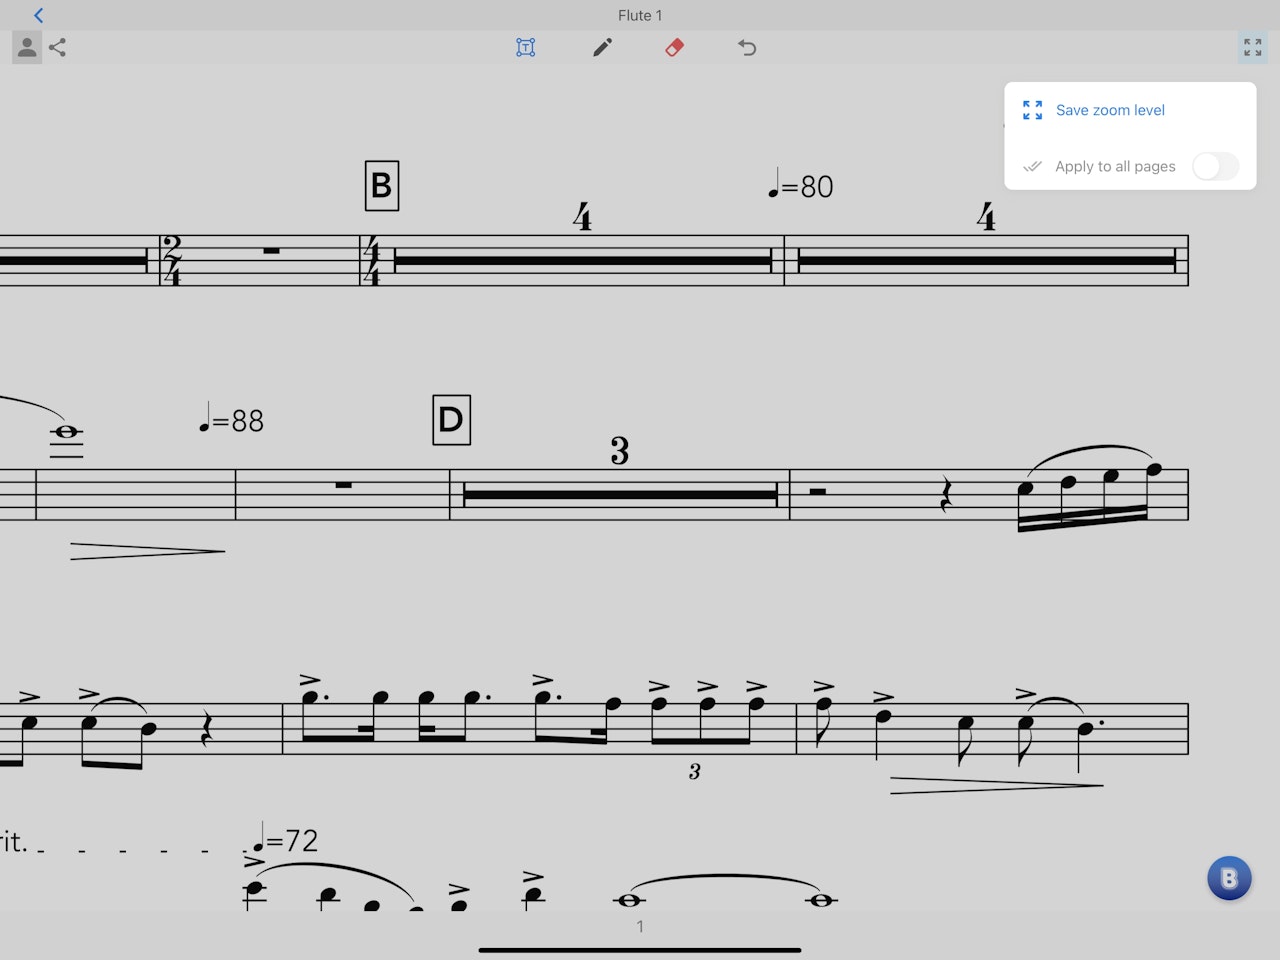Open the user profile icon
Screen dimensions: 1280x960
click(x=27, y=47)
